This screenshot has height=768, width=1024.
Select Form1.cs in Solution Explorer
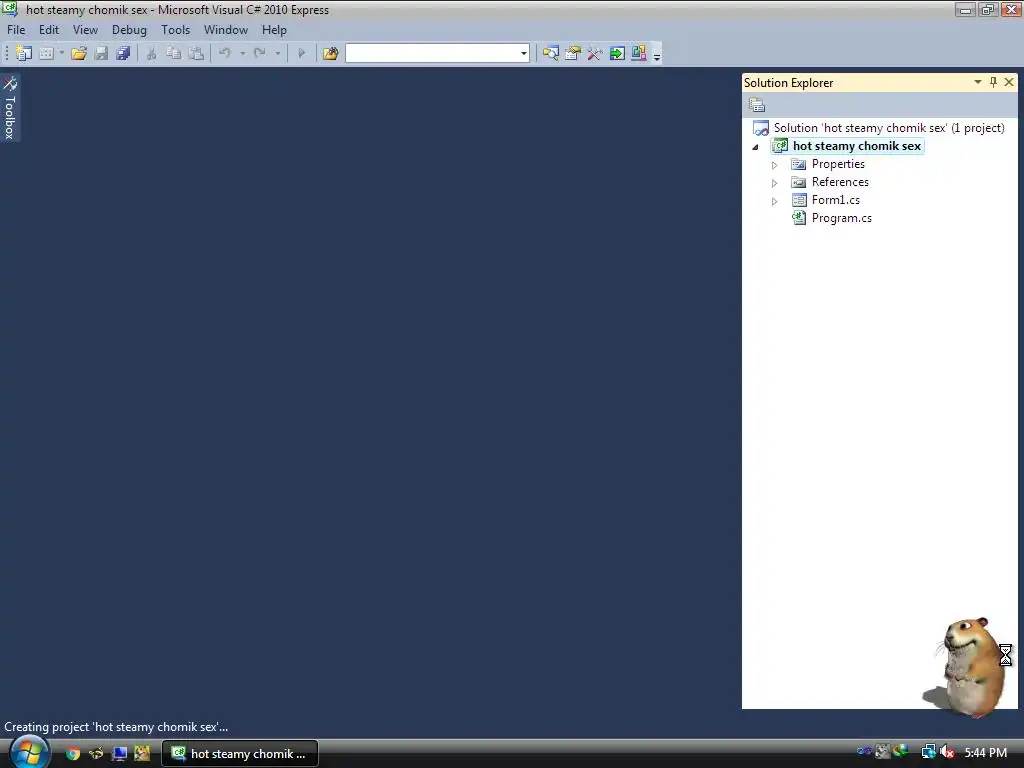click(x=835, y=200)
